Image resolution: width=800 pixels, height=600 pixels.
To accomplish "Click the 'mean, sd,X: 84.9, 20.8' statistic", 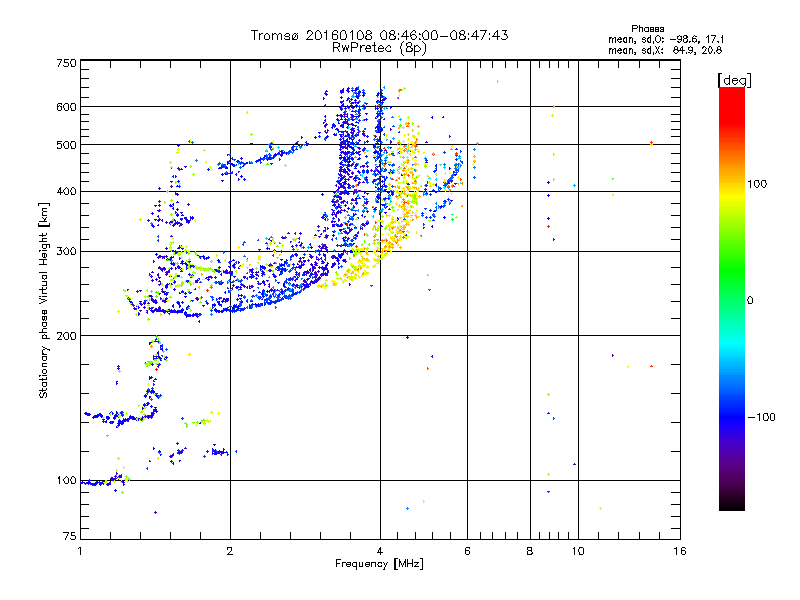I will (x=664, y=50).
